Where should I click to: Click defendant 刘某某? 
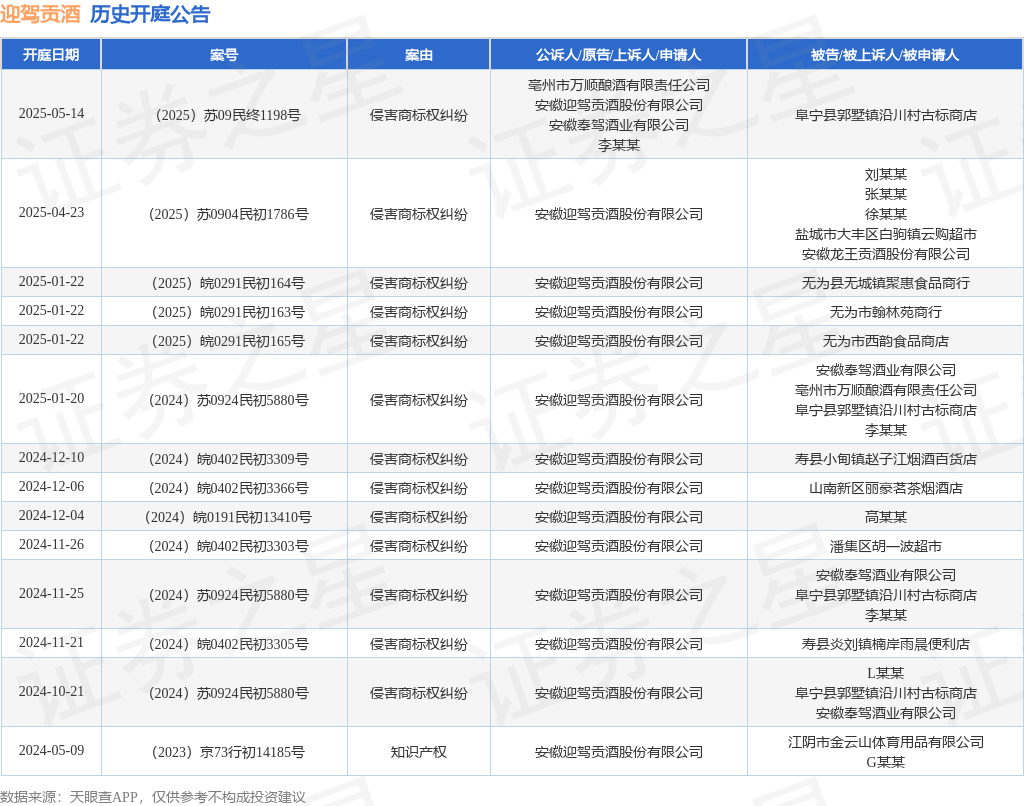[886, 174]
